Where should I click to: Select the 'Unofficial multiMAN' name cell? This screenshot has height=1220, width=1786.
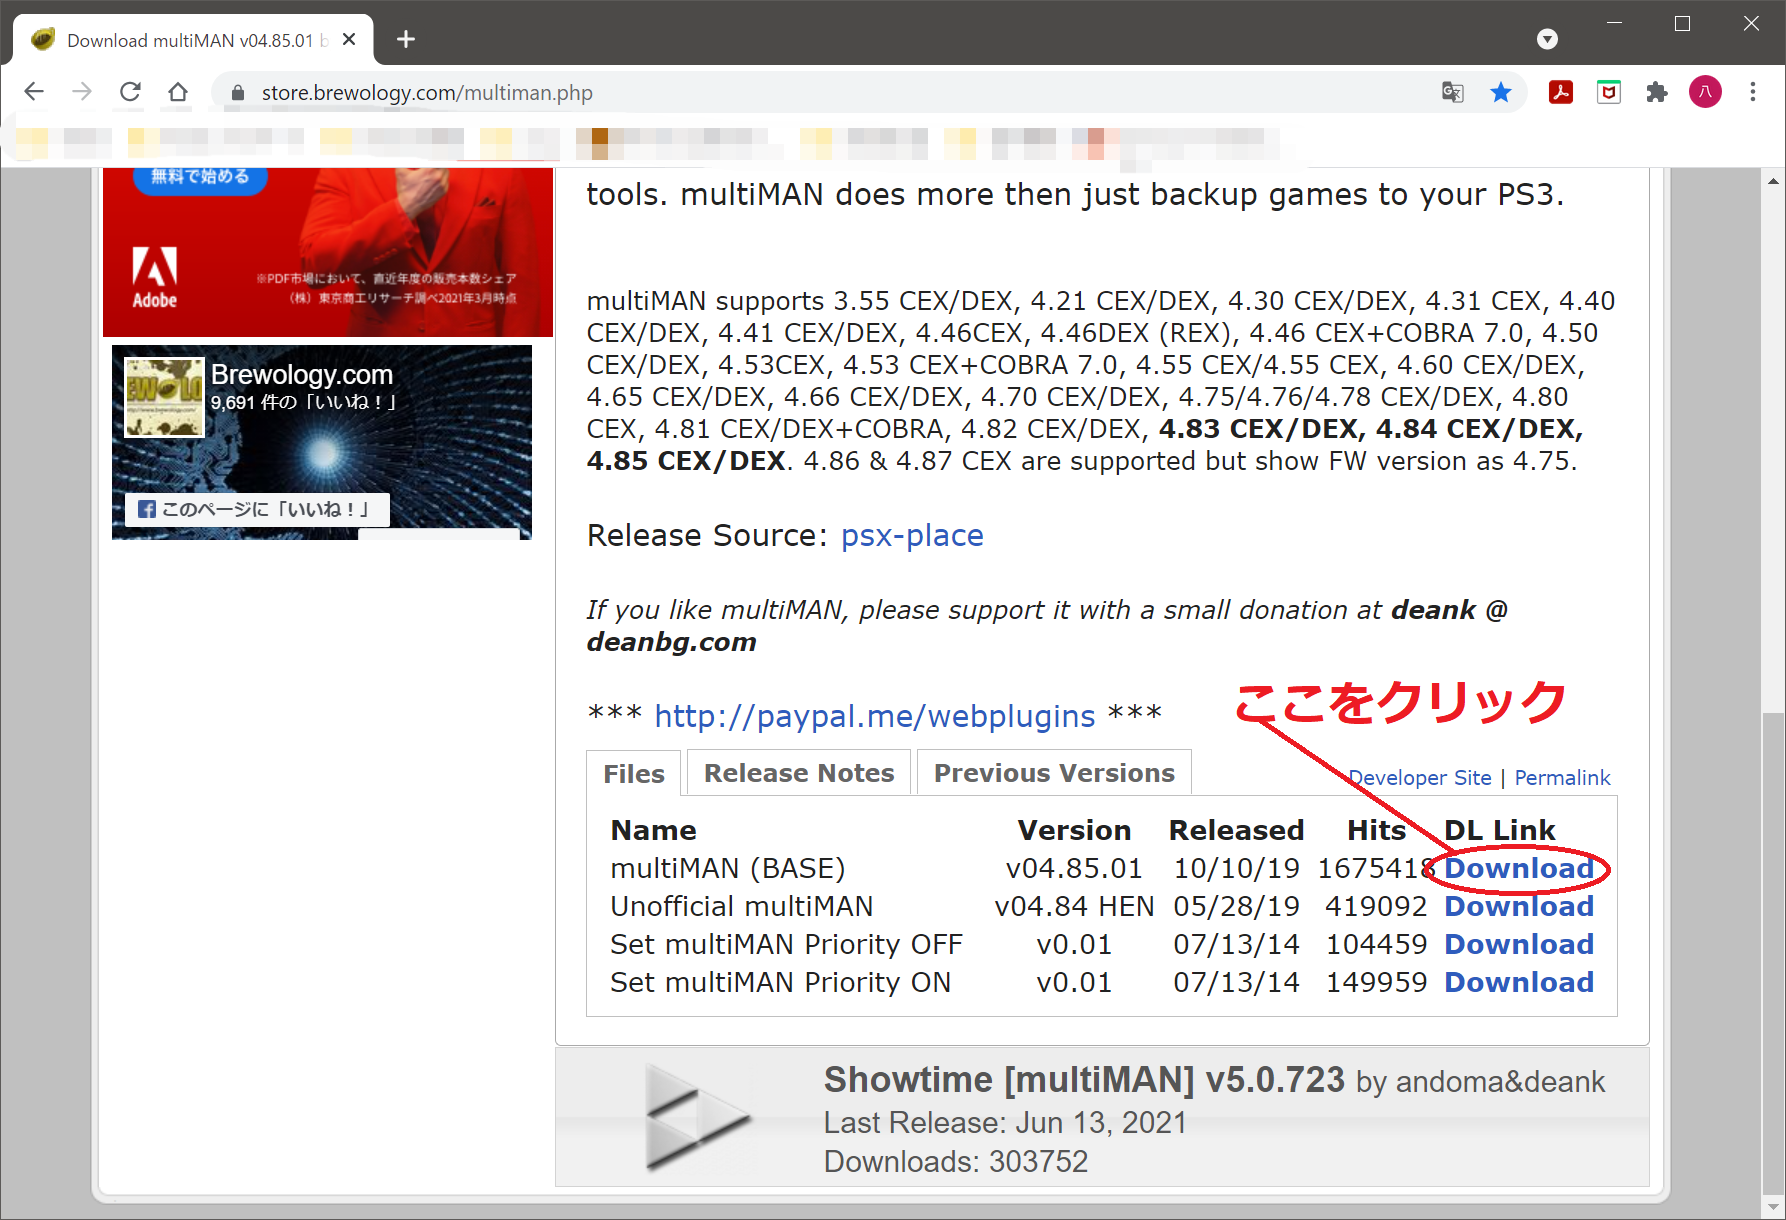tap(742, 906)
